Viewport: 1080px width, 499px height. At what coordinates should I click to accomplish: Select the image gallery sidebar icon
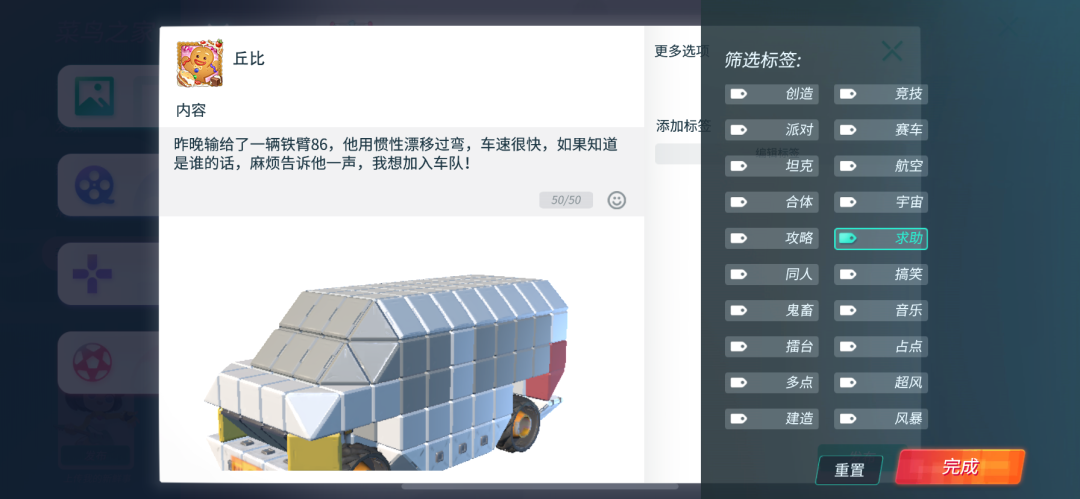click(x=94, y=96)
